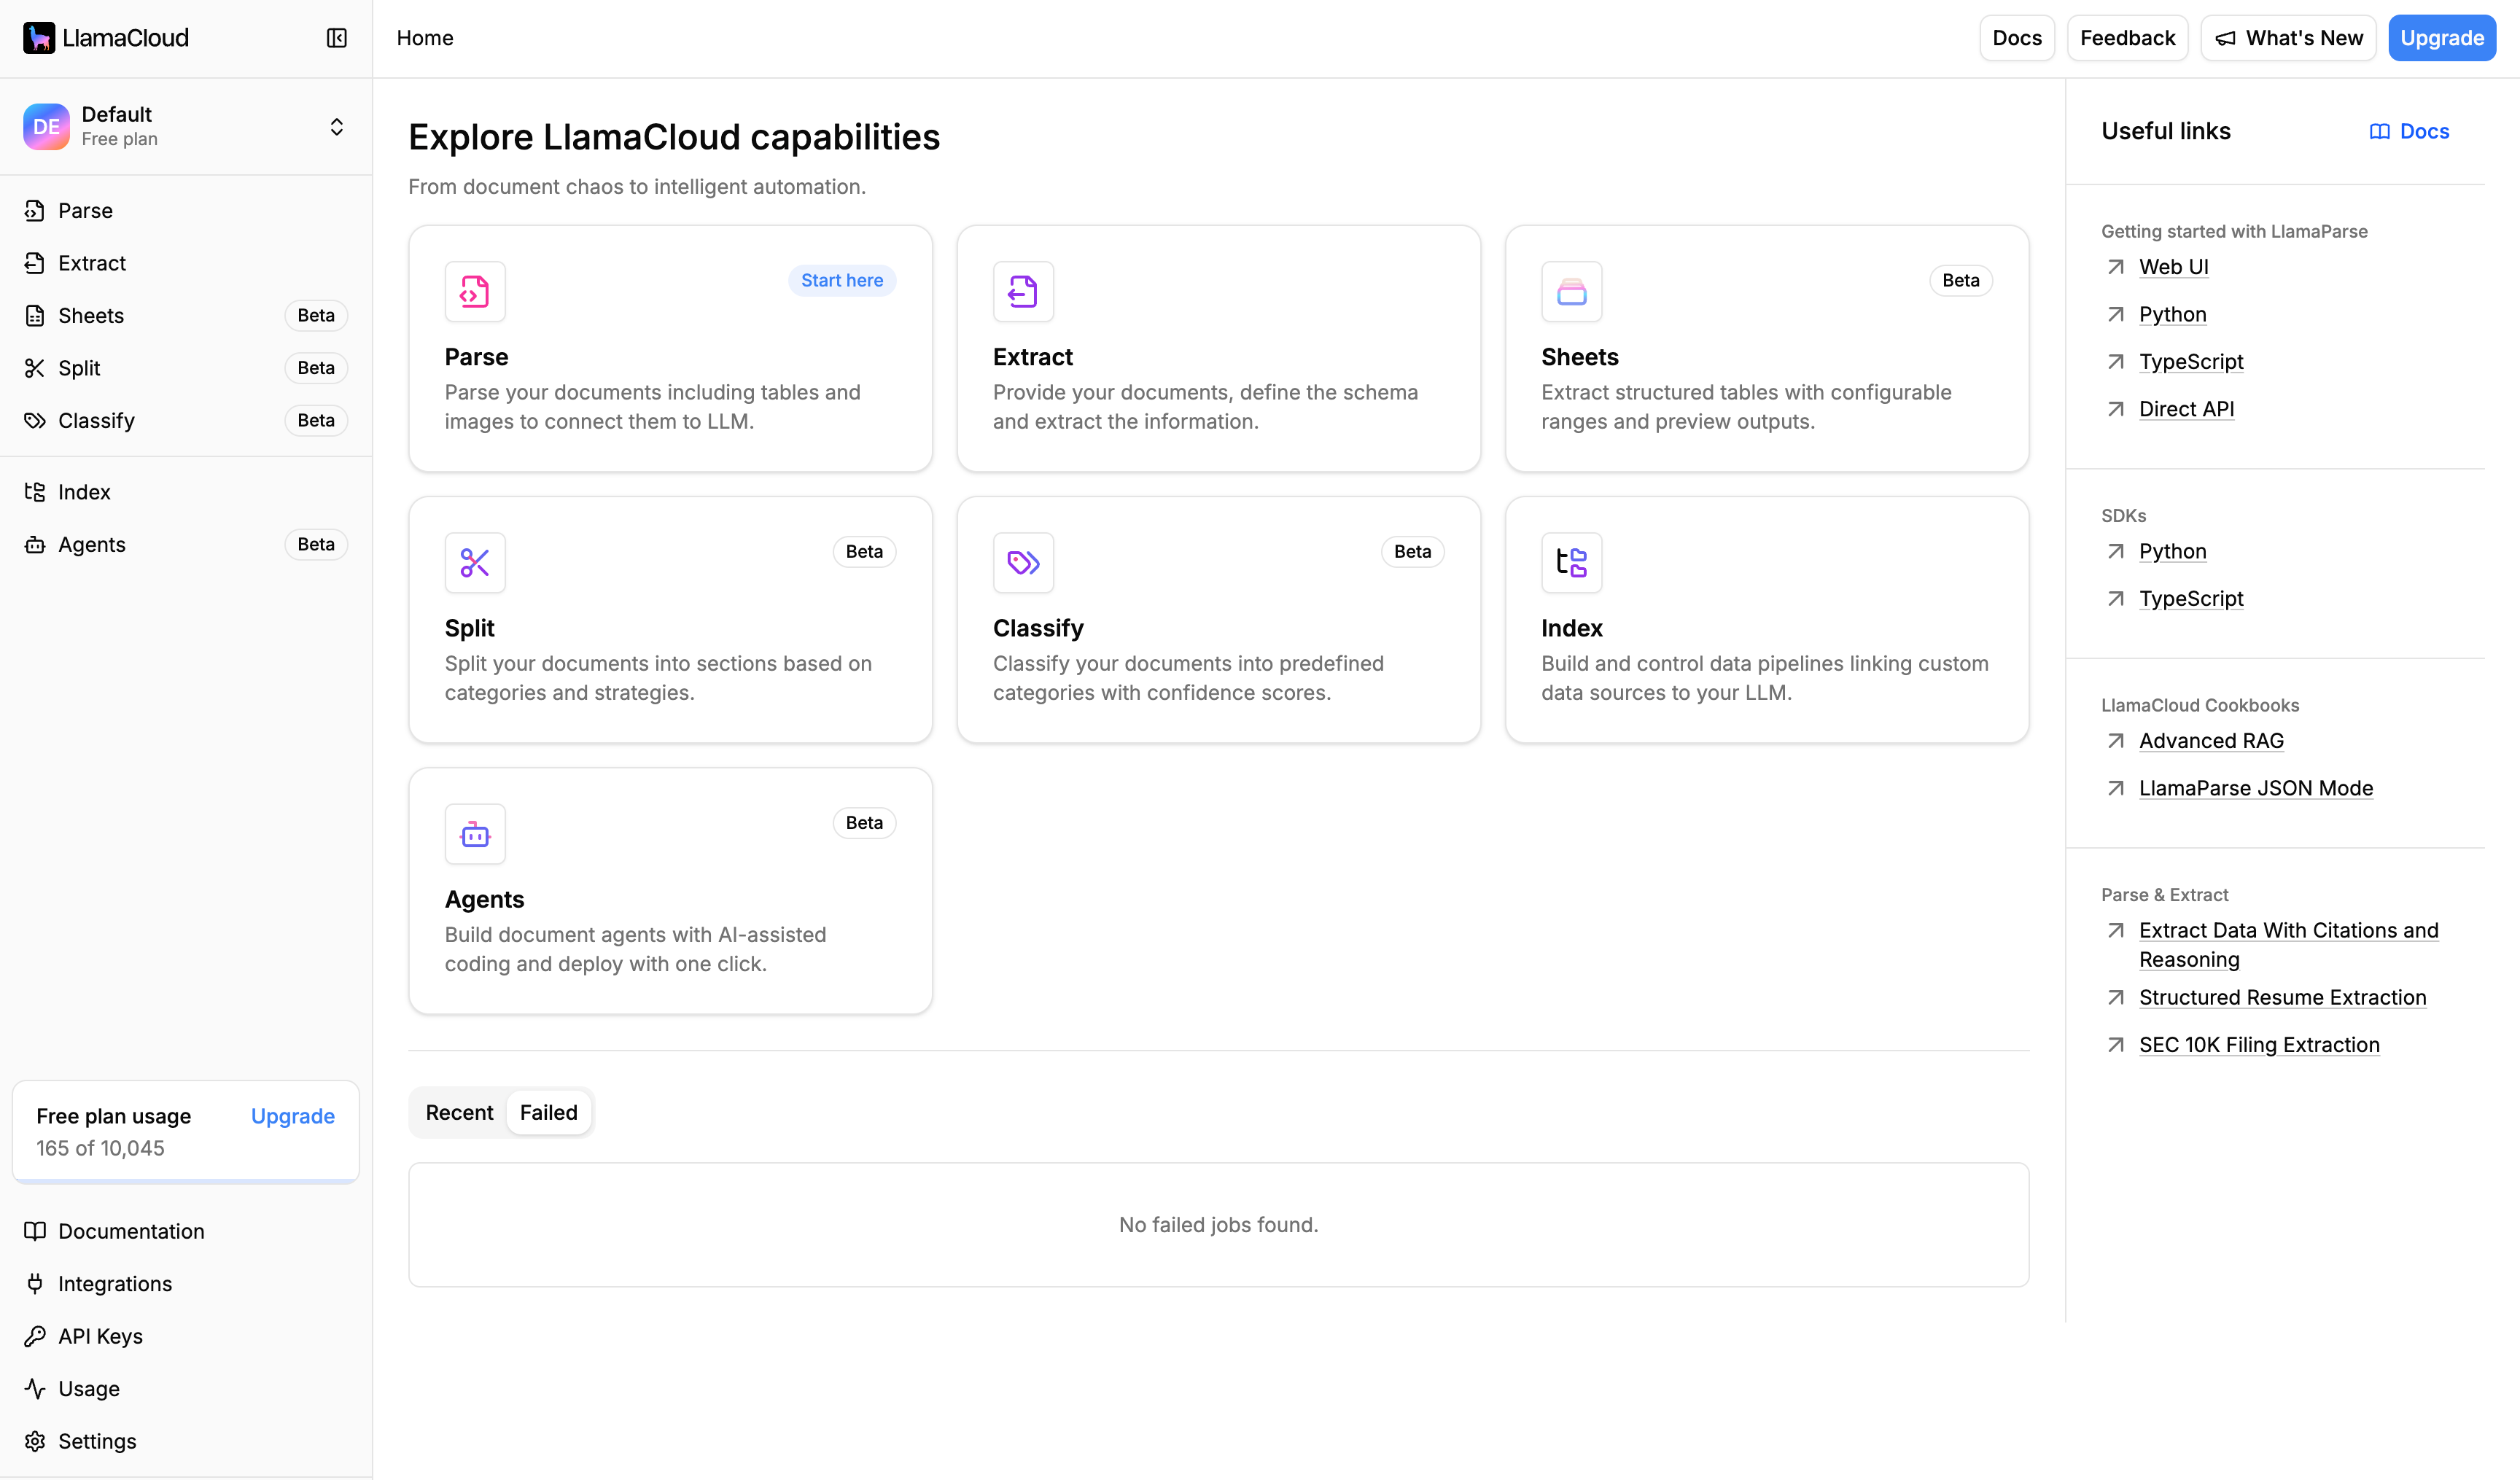
Task: Open the What's New button
Action: pos(2288,38)
